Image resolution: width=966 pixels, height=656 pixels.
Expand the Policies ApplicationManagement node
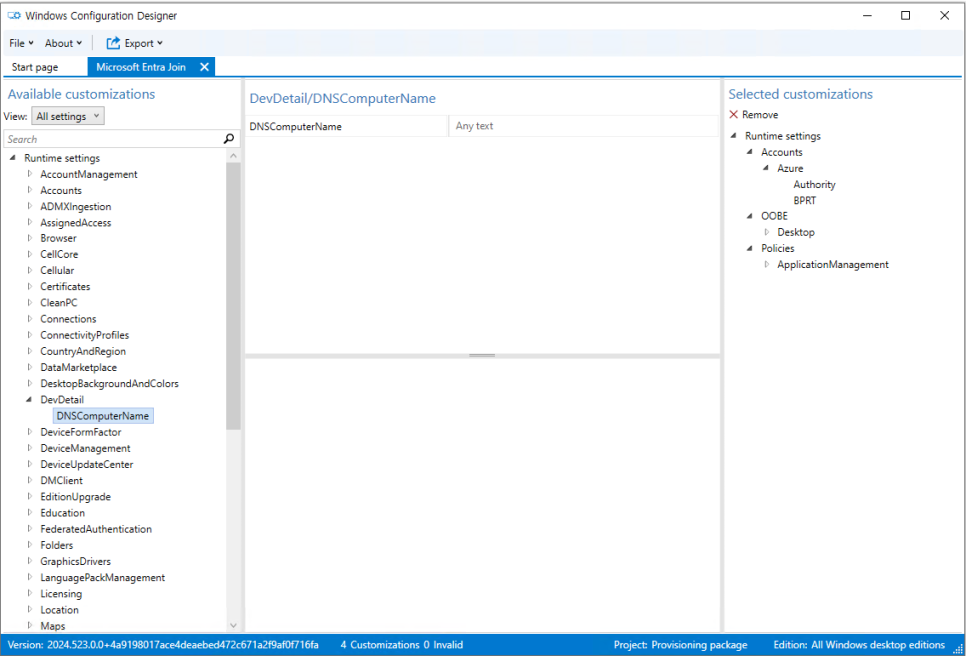767,264
